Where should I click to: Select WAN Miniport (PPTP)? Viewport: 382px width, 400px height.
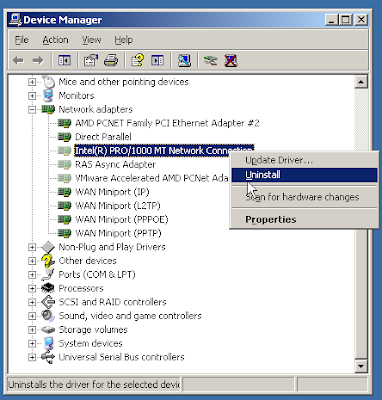(x=118, y=233)
